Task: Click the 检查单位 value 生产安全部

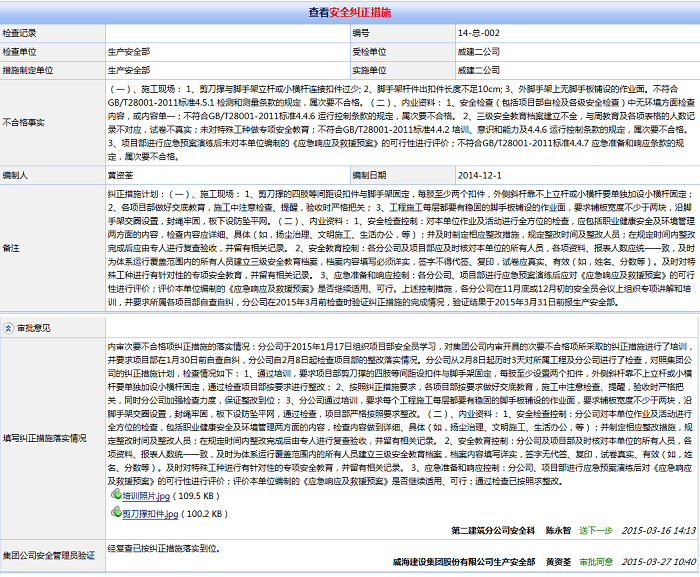Action: coord(129,51)
